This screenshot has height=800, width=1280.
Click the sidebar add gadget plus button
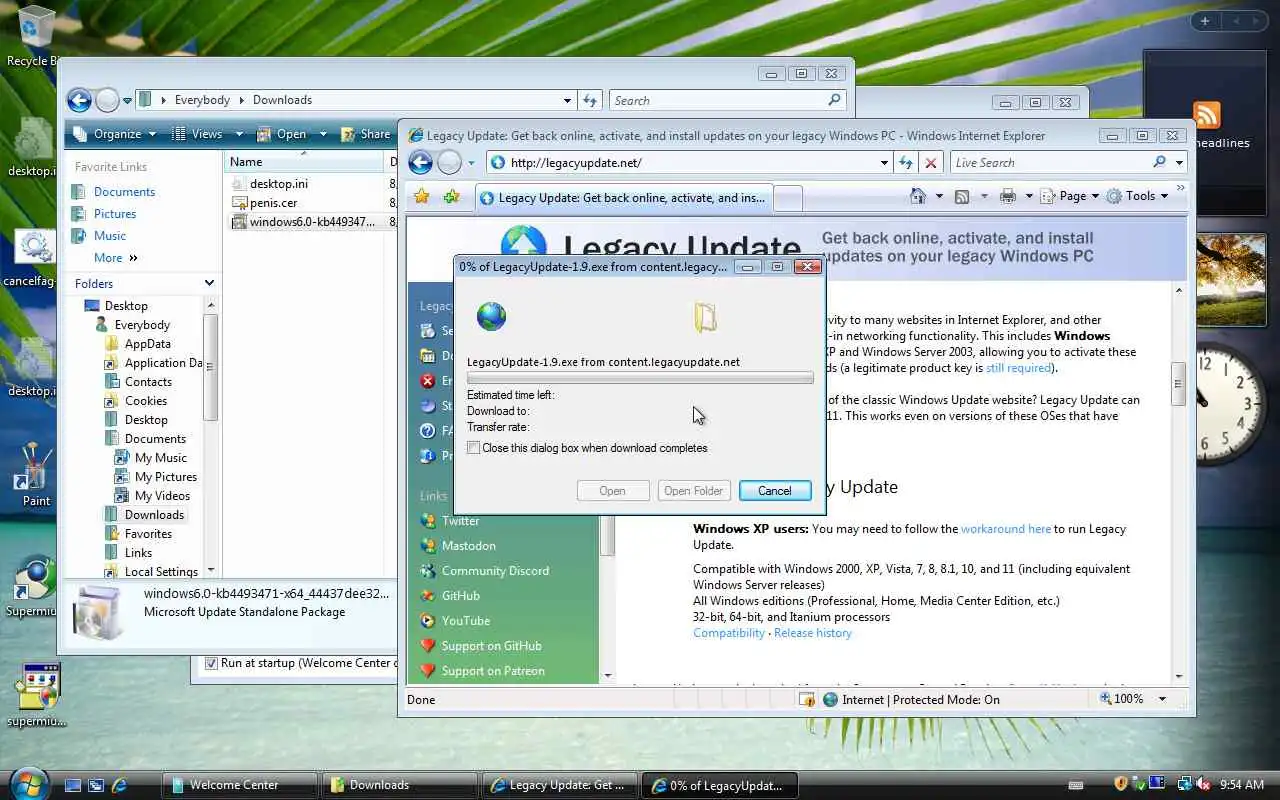(x=1205, y=21)
